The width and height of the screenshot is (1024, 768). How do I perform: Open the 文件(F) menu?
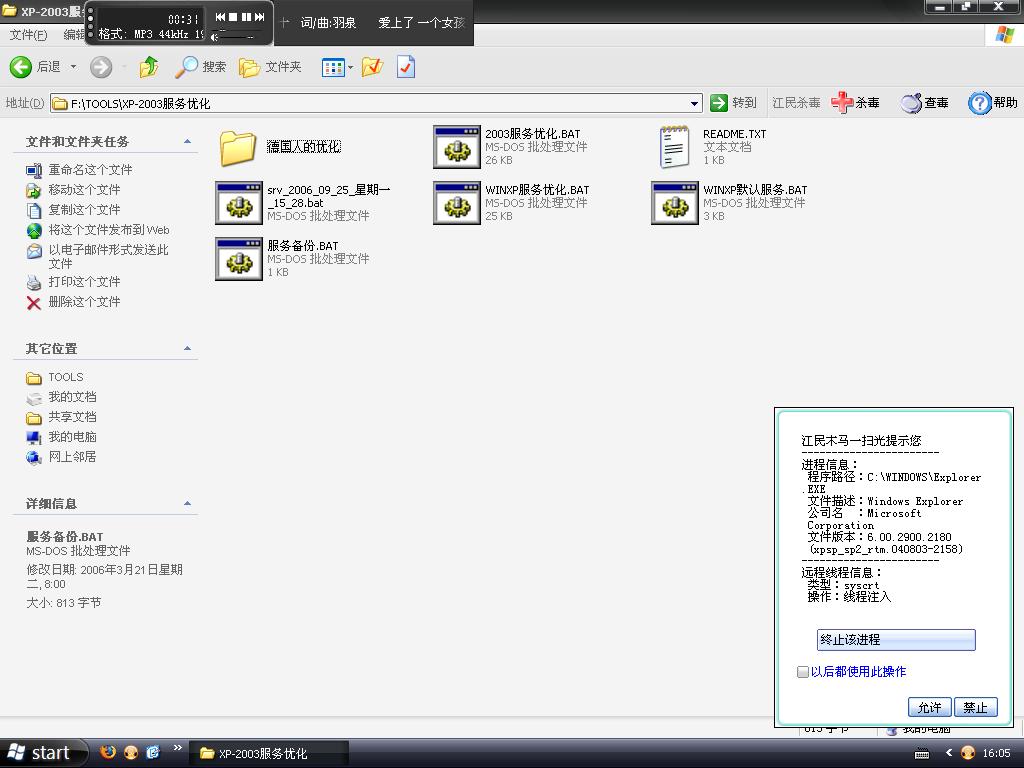tap(28, 35)
